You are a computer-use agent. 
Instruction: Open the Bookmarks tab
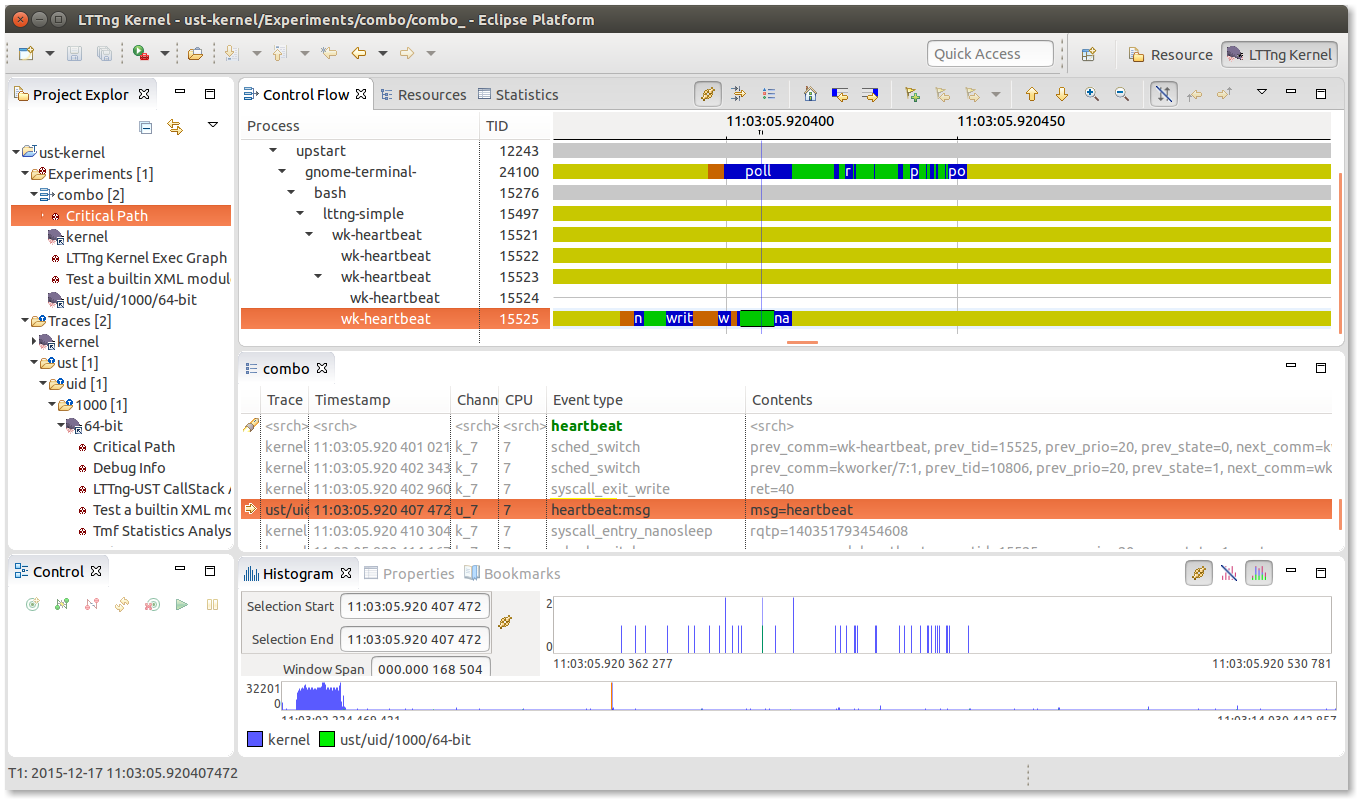click(x=512, y=574)
